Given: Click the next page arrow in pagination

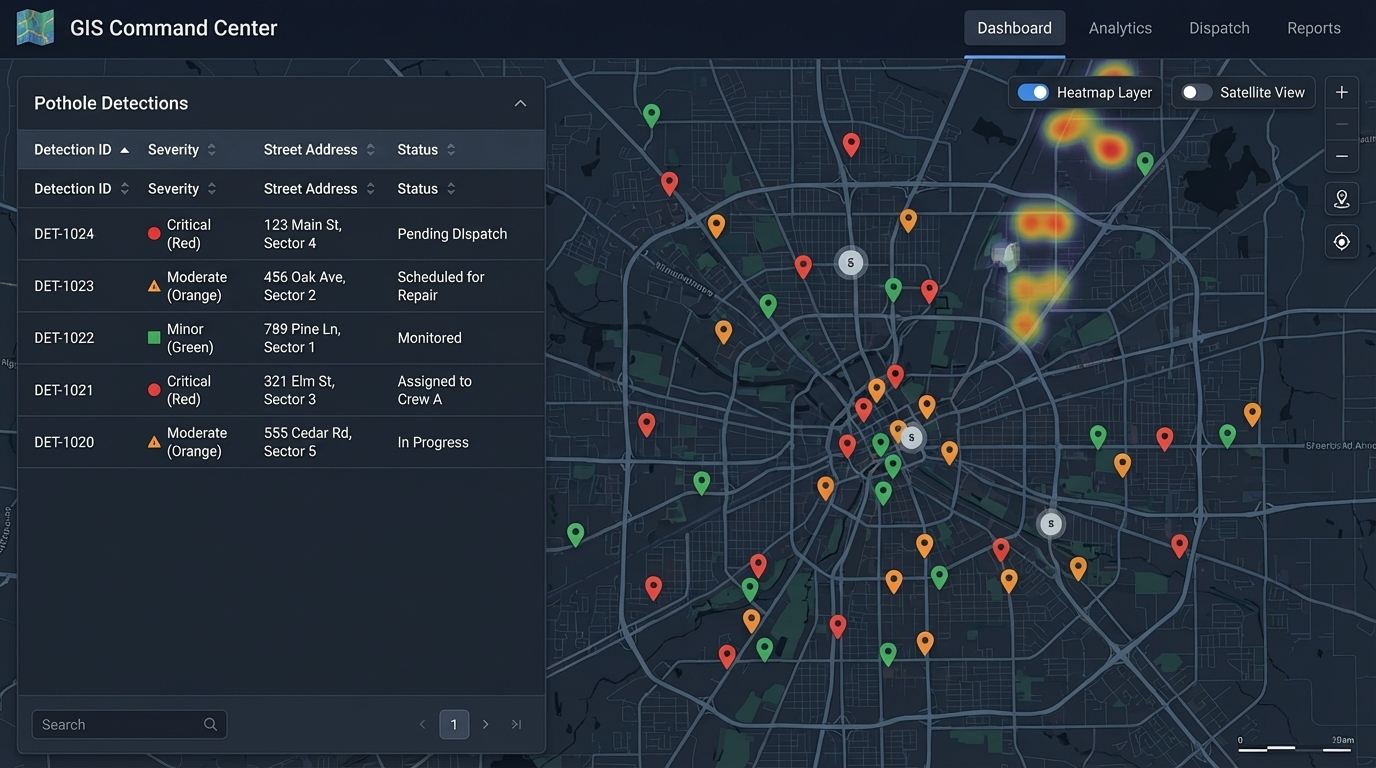Looking at the screenshot, I should coord(485,723).
